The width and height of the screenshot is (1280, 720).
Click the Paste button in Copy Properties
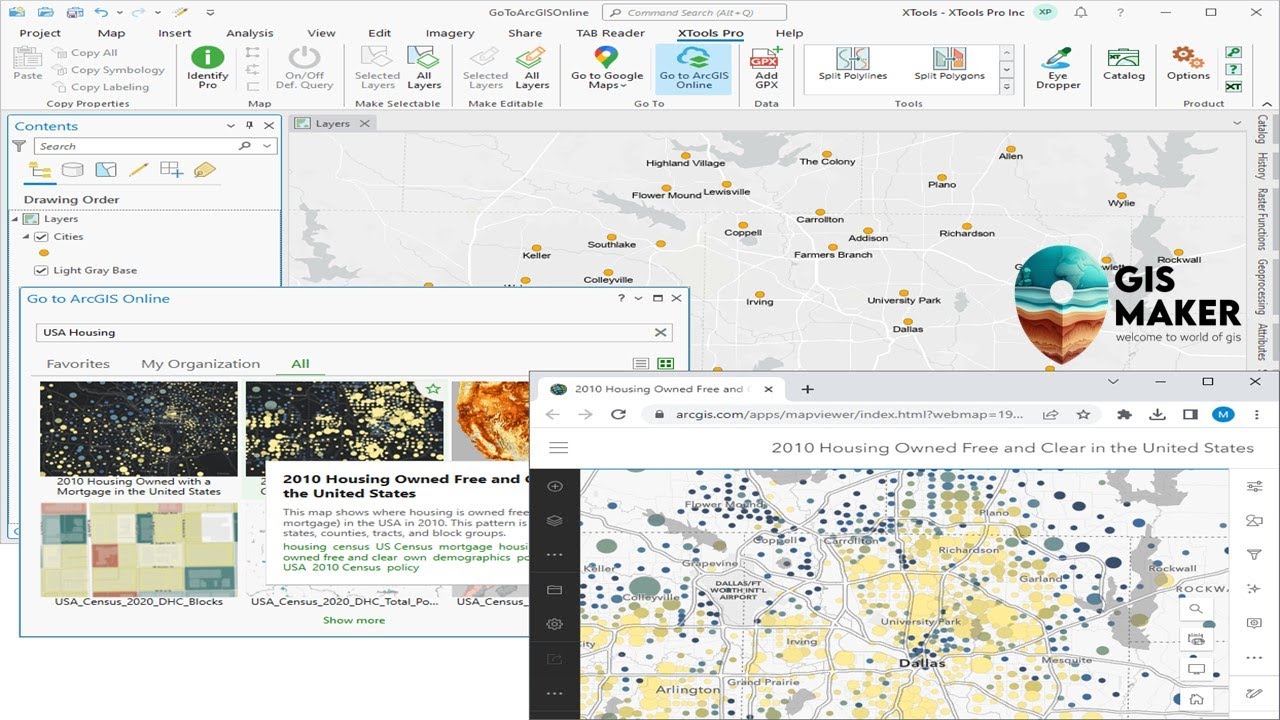(x=28, y=64)
